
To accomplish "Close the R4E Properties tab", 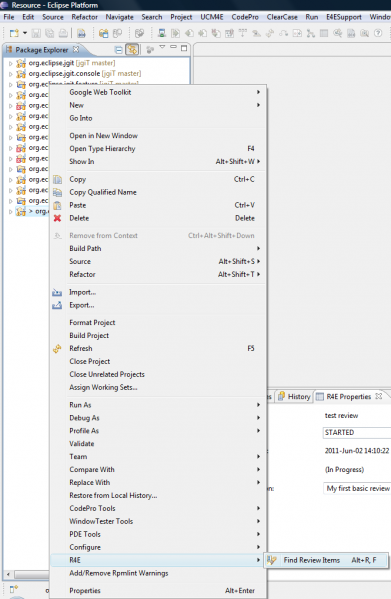I will [x=378, y=397].
